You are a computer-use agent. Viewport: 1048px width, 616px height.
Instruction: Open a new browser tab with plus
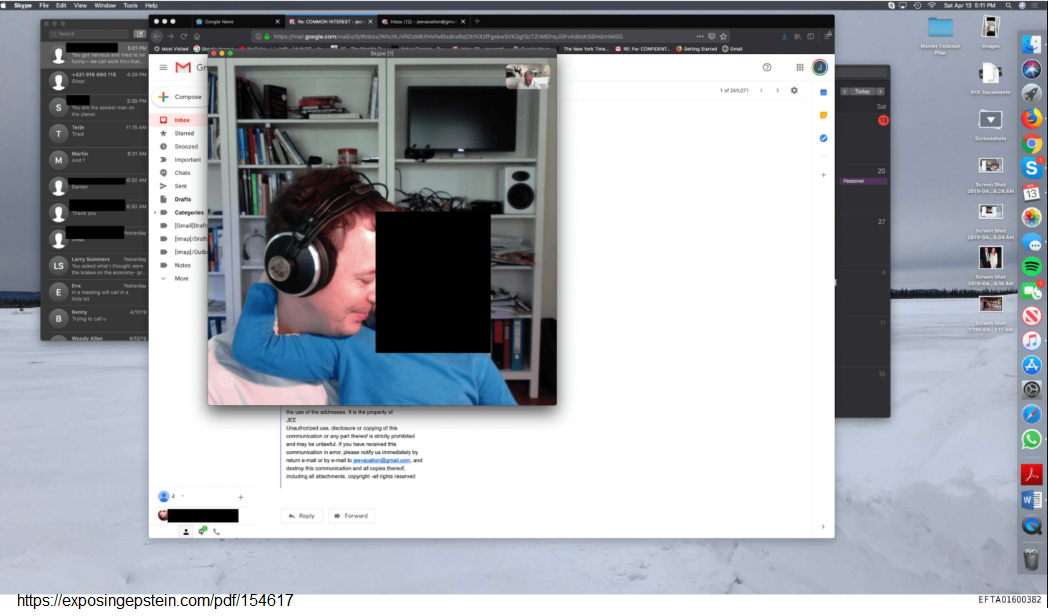(477, 21)
